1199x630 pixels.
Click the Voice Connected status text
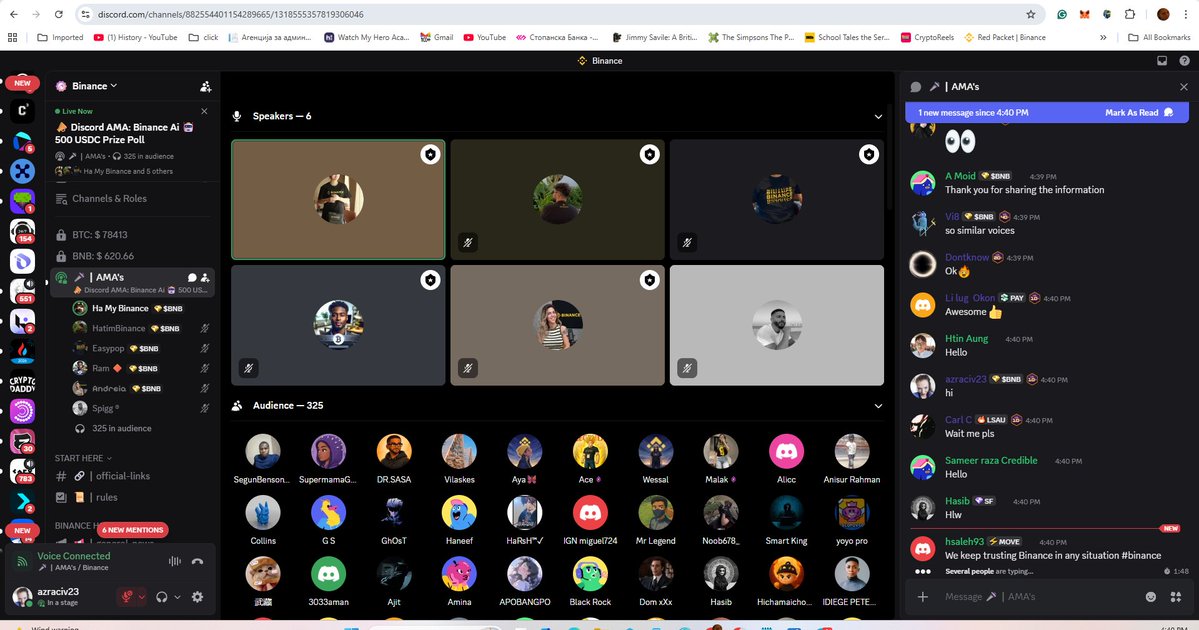73,556
